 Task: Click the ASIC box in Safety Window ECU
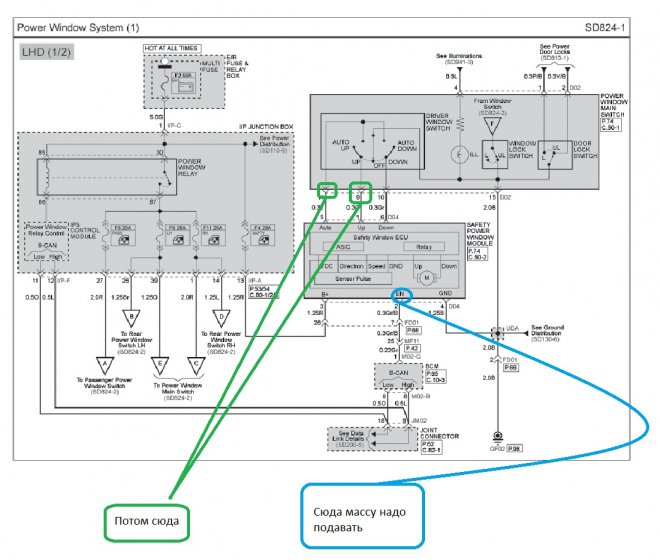click(343, 247)
